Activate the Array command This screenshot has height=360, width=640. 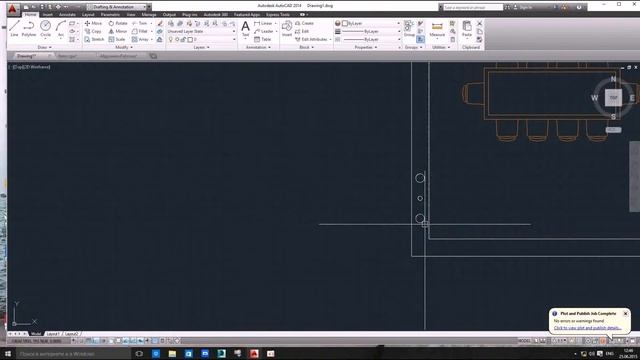pos(140,40)
